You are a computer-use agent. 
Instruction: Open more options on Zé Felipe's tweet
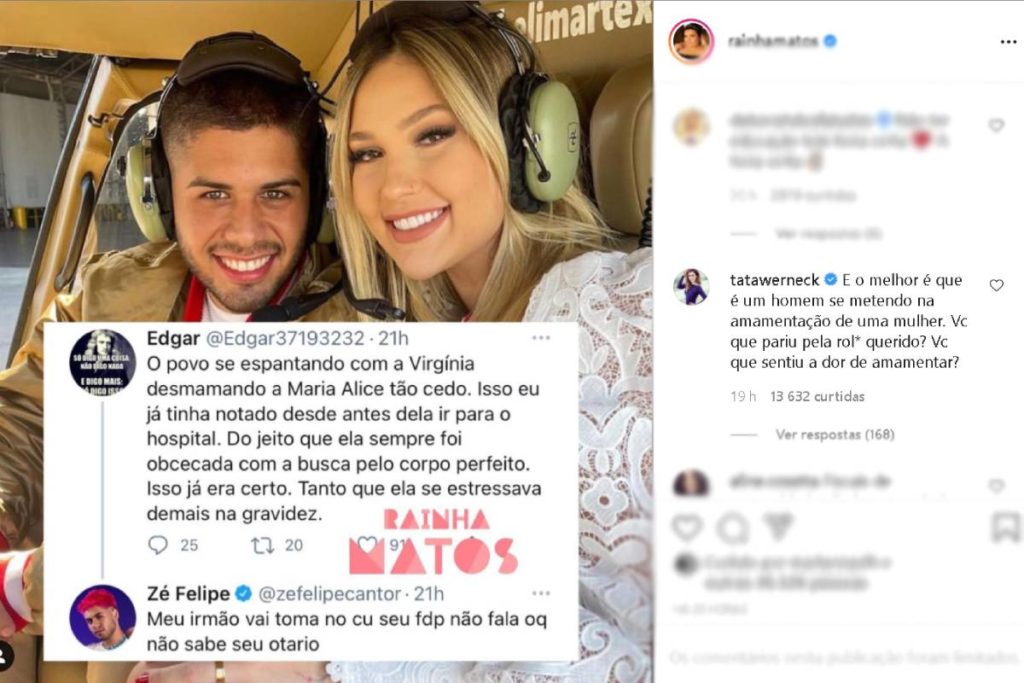click(541, 594)
